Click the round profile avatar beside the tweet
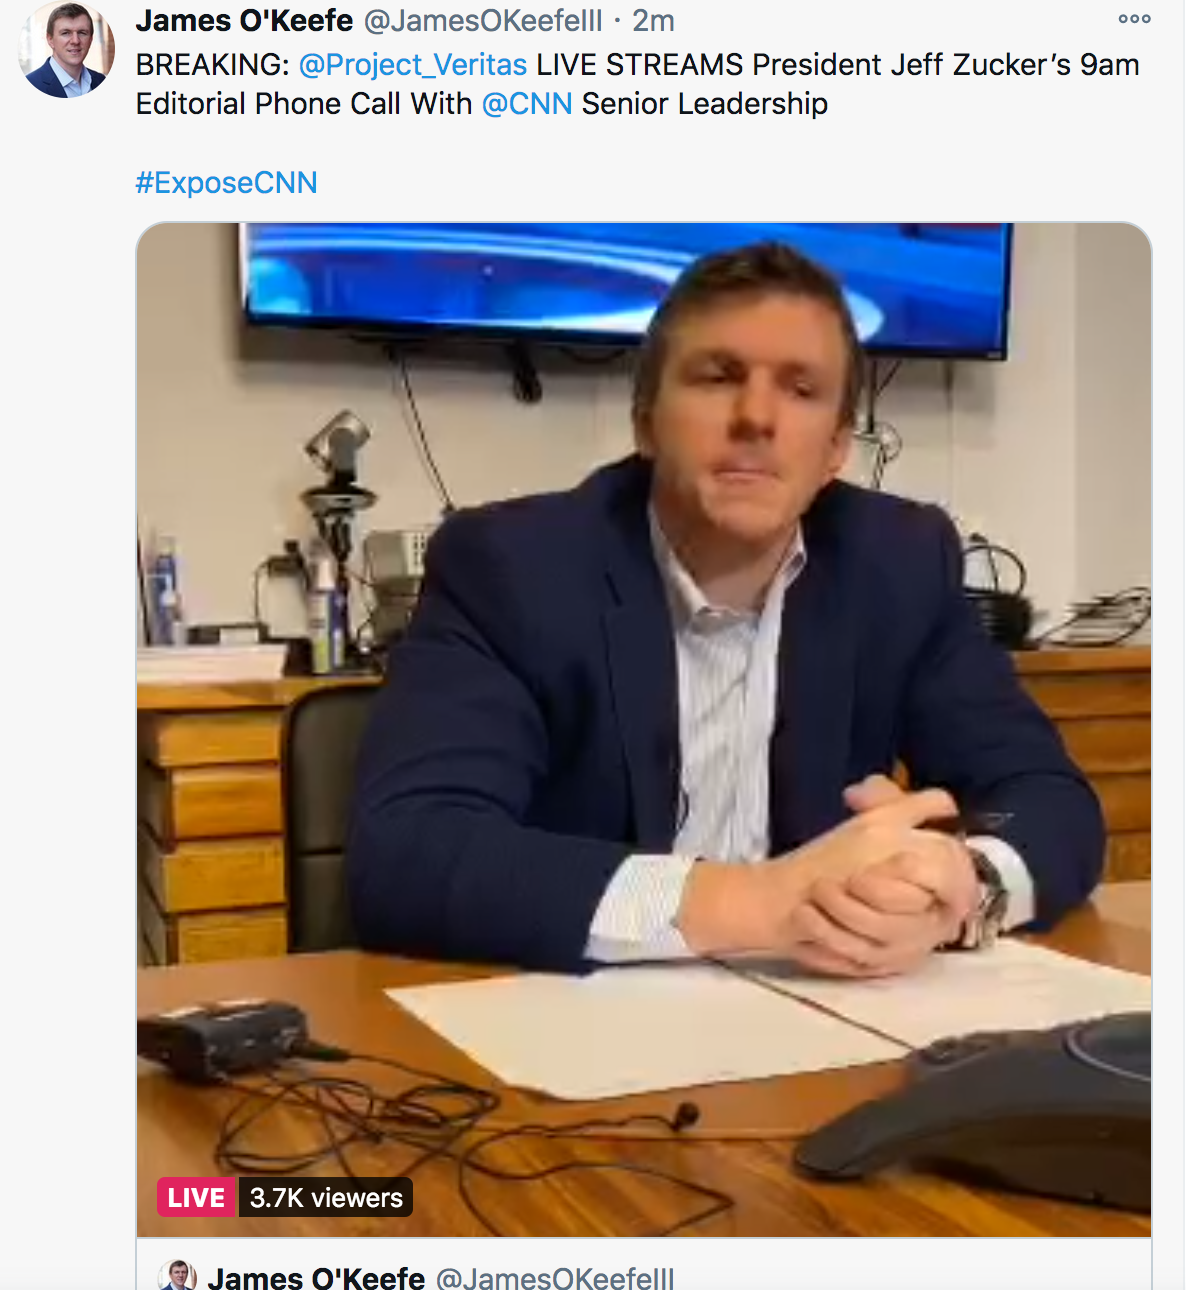Viewport: 1186px width, 1290px height. [x=67, y=49]
